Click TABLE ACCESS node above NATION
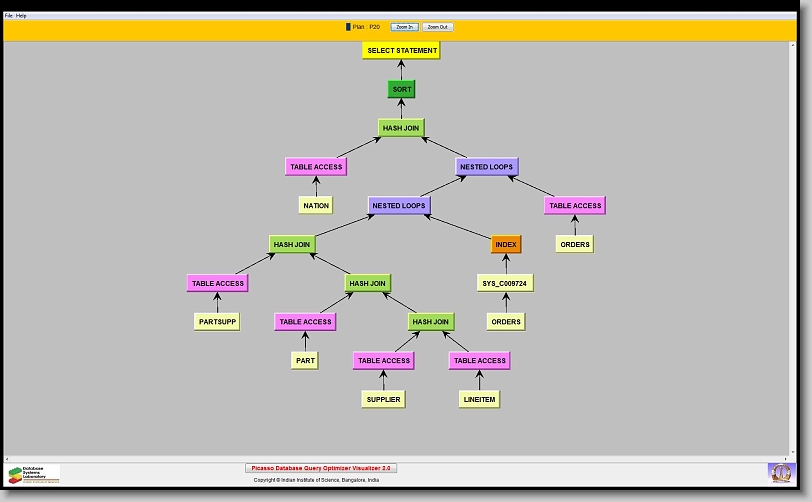Image resolution: width=812 pixels, height=502 pixels. click(316, 167)
